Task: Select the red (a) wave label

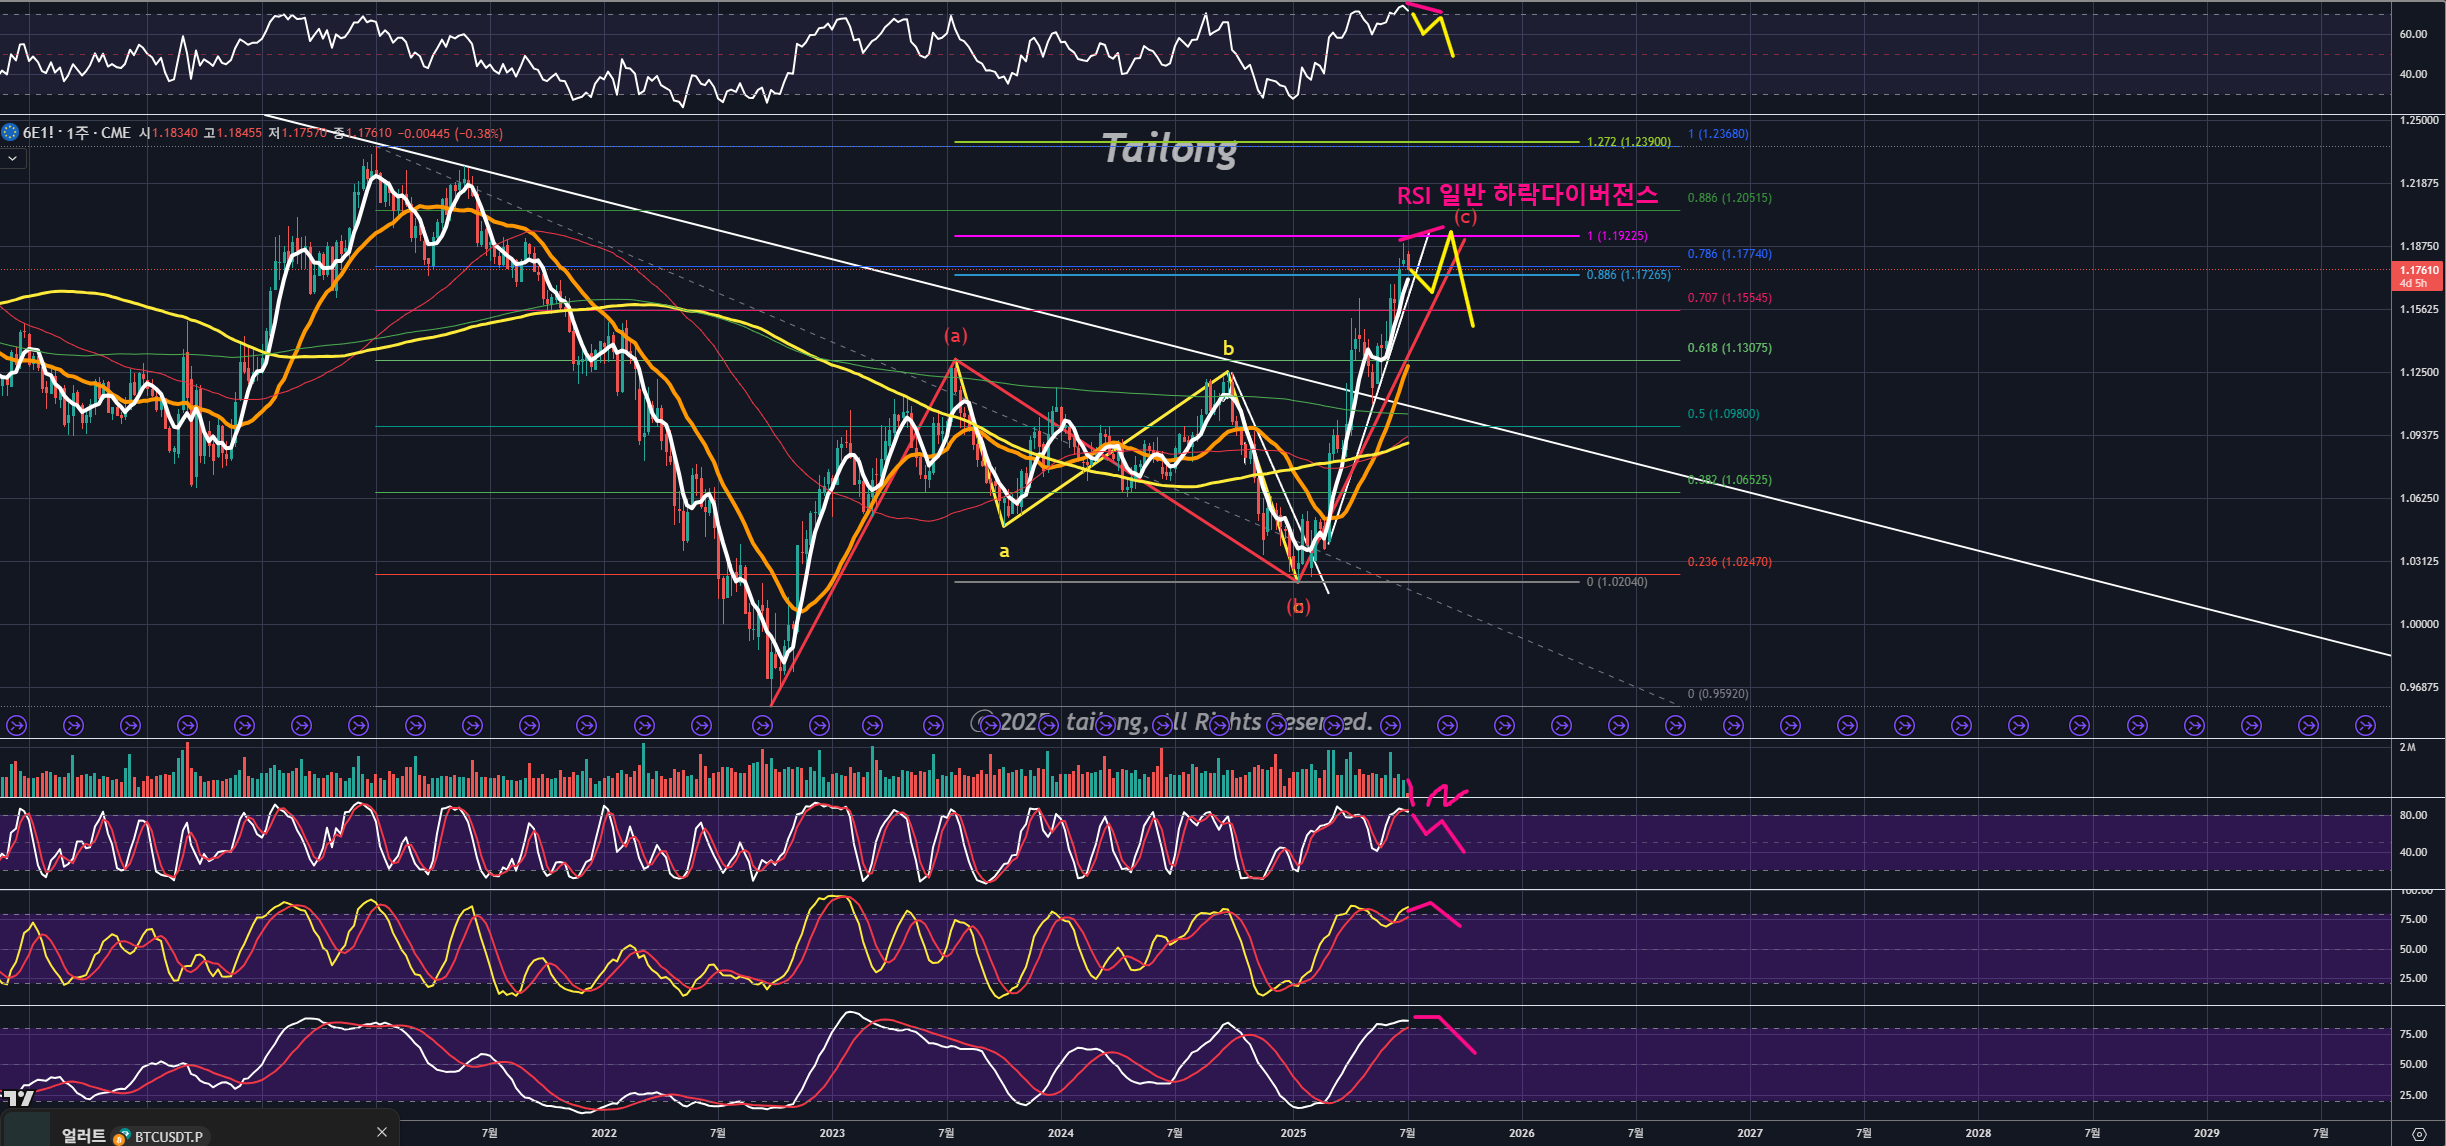Action: coord(956,336)
